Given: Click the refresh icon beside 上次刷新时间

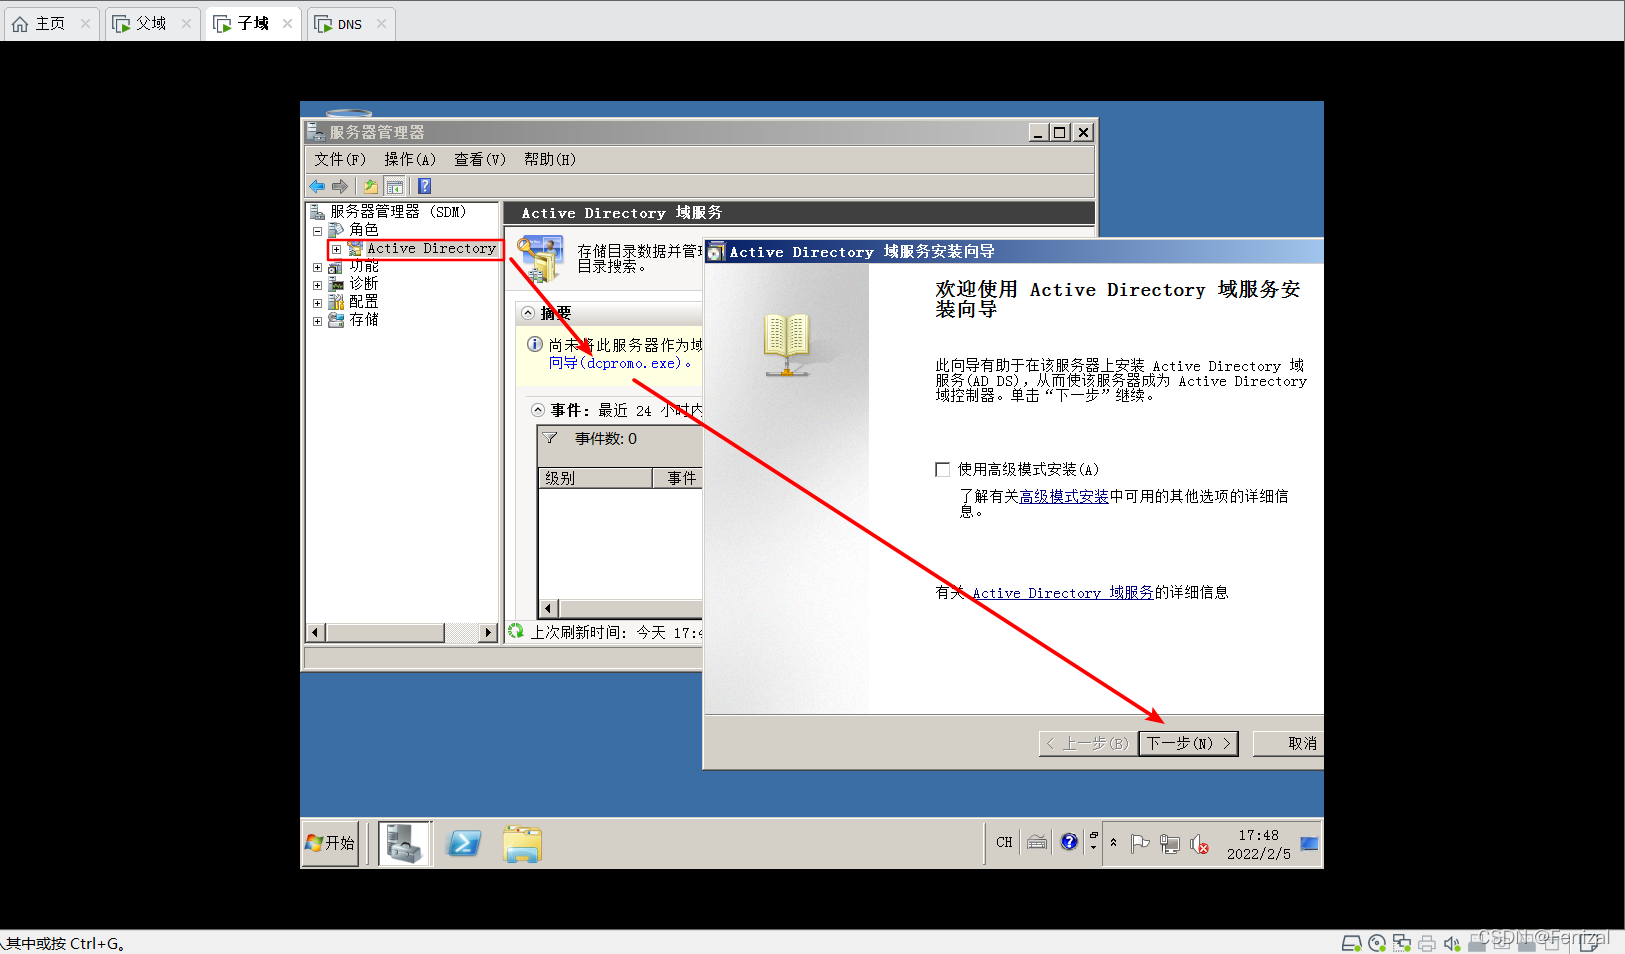Looking at the screenshot, I should click(x=516, y=631).
